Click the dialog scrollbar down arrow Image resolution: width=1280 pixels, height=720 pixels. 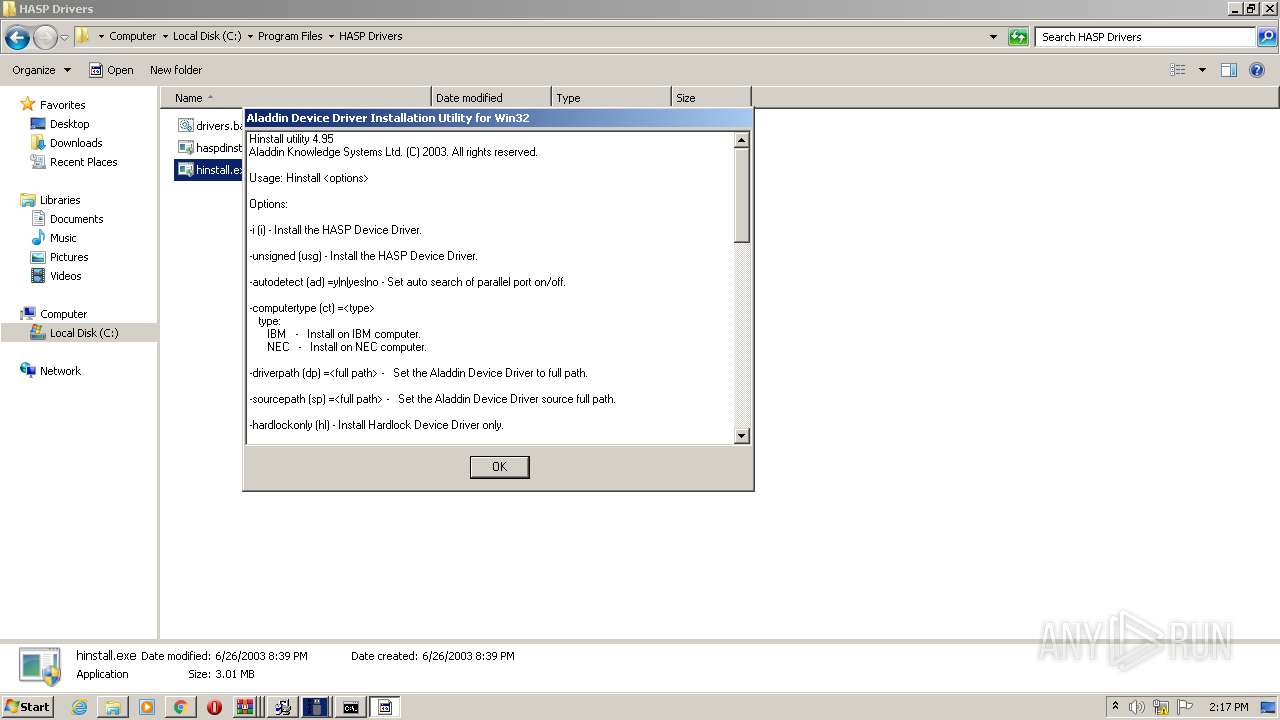click(x=741, y=435)
